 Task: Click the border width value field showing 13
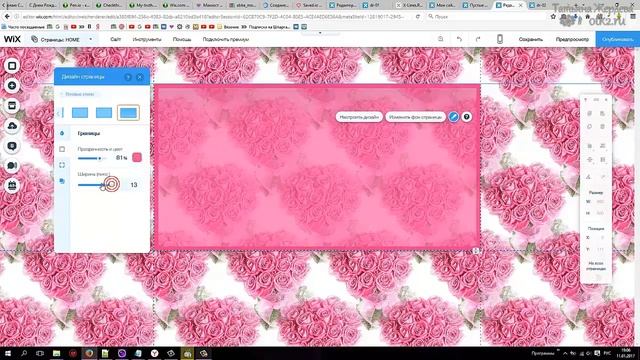click(x=133, y=185)
